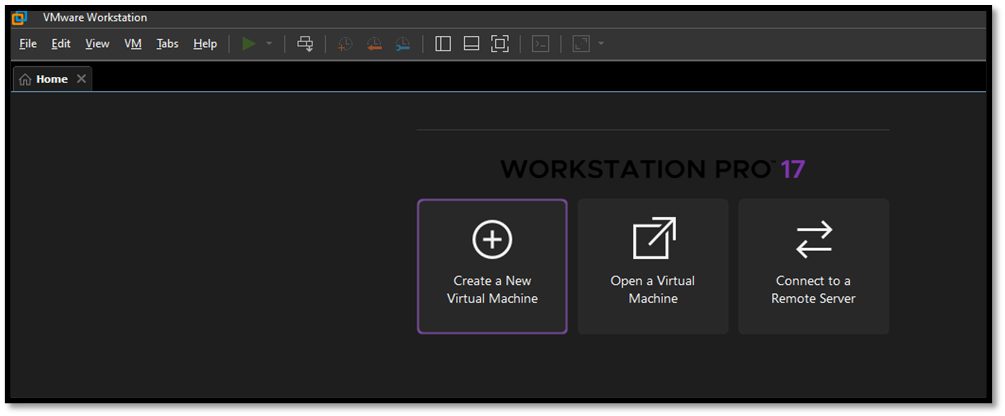The height and width of the screenshot is (416, 1005).
Task: Open the Snapshot Manager wrench-clock icon
Action: (402, 44)
